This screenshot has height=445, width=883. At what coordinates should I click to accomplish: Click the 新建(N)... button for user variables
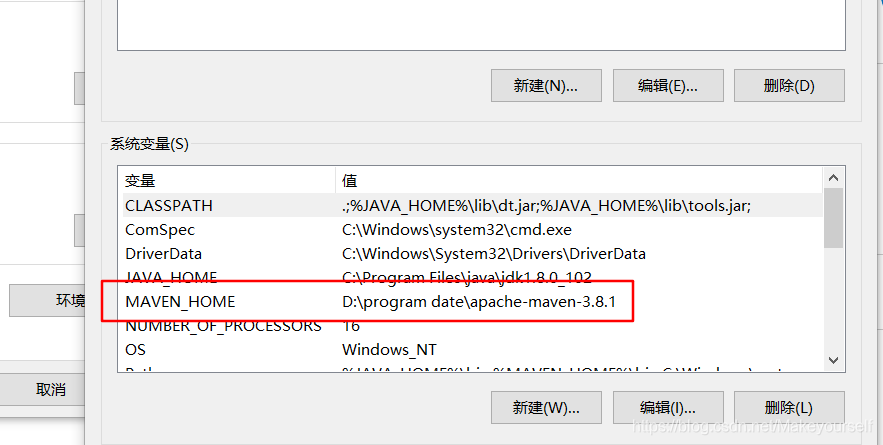(x=546, y=86)
